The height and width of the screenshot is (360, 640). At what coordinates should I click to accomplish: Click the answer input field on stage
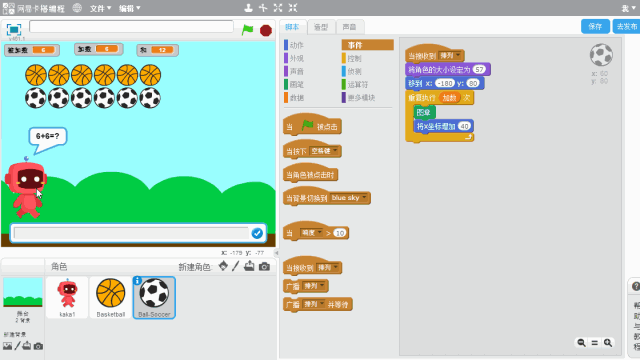[131, 233]
